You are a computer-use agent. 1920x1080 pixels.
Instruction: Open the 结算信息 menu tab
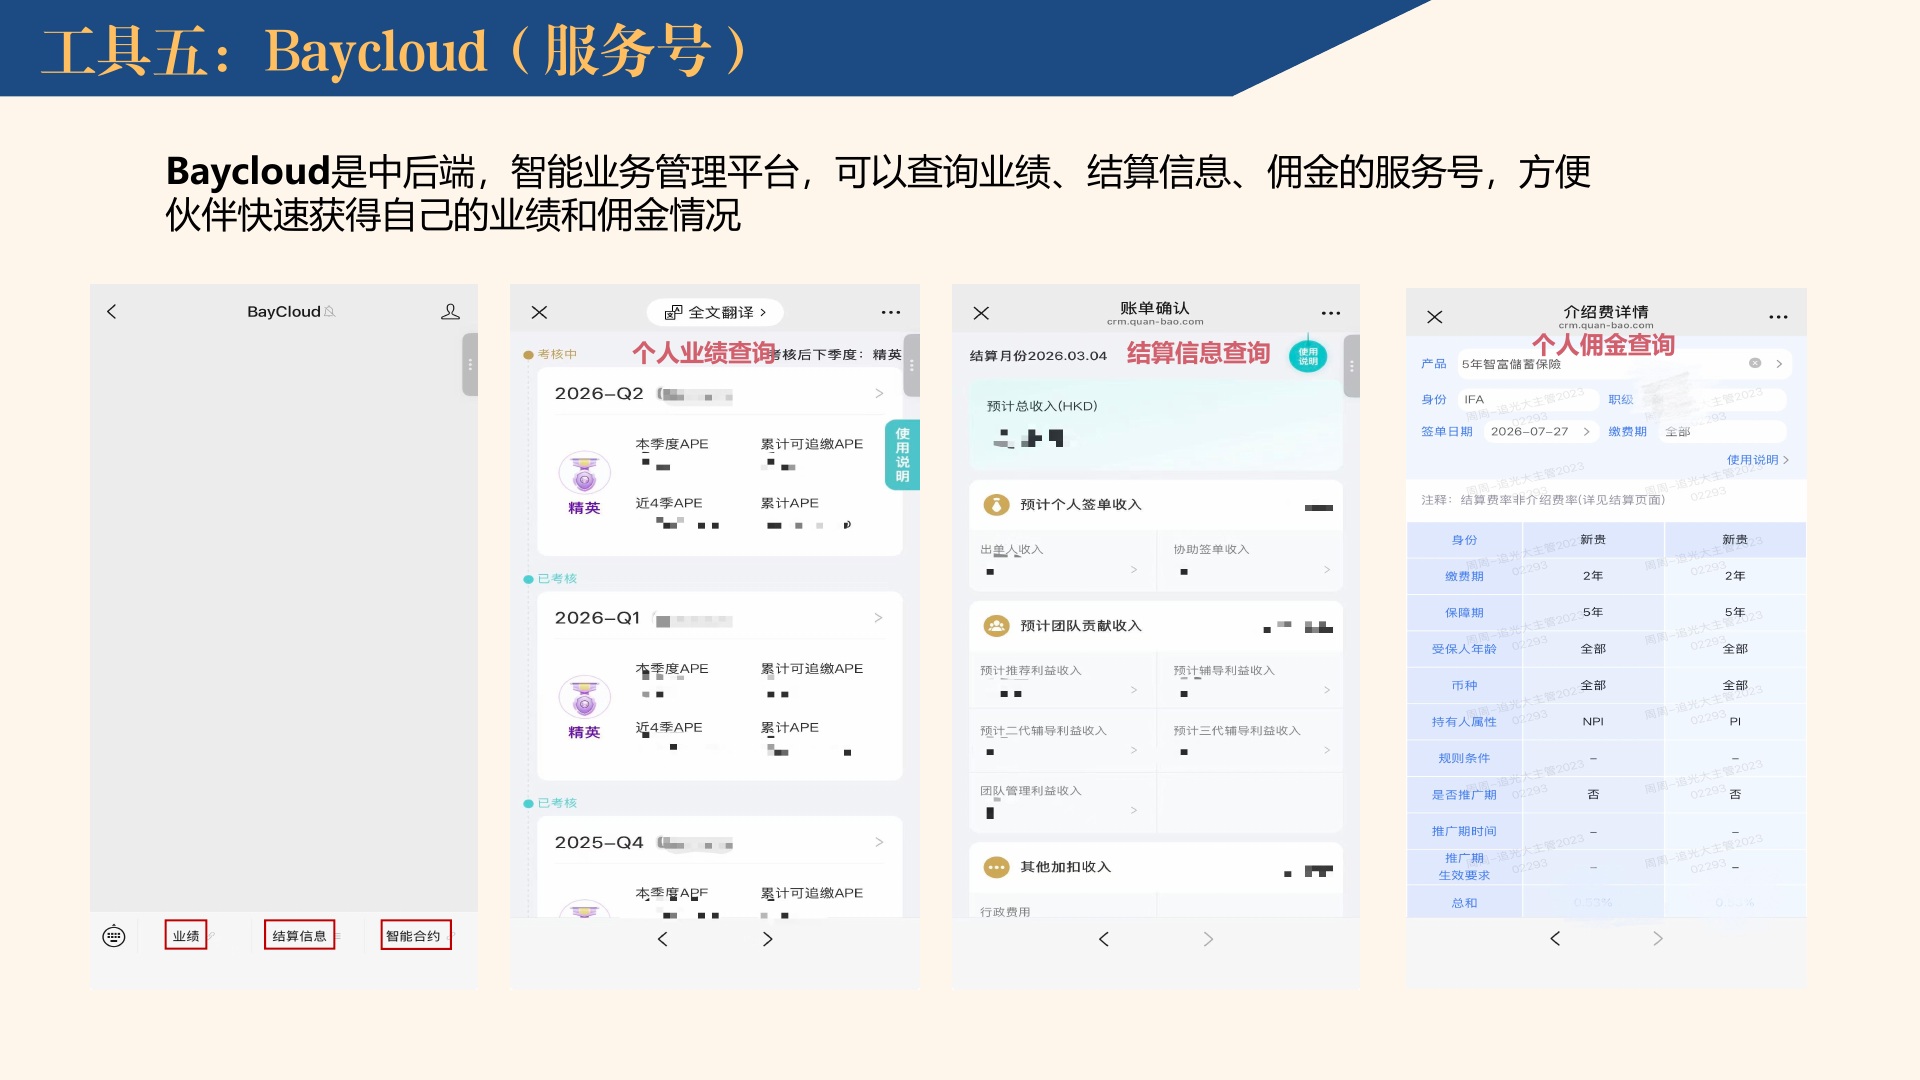(x=299, y=935)
